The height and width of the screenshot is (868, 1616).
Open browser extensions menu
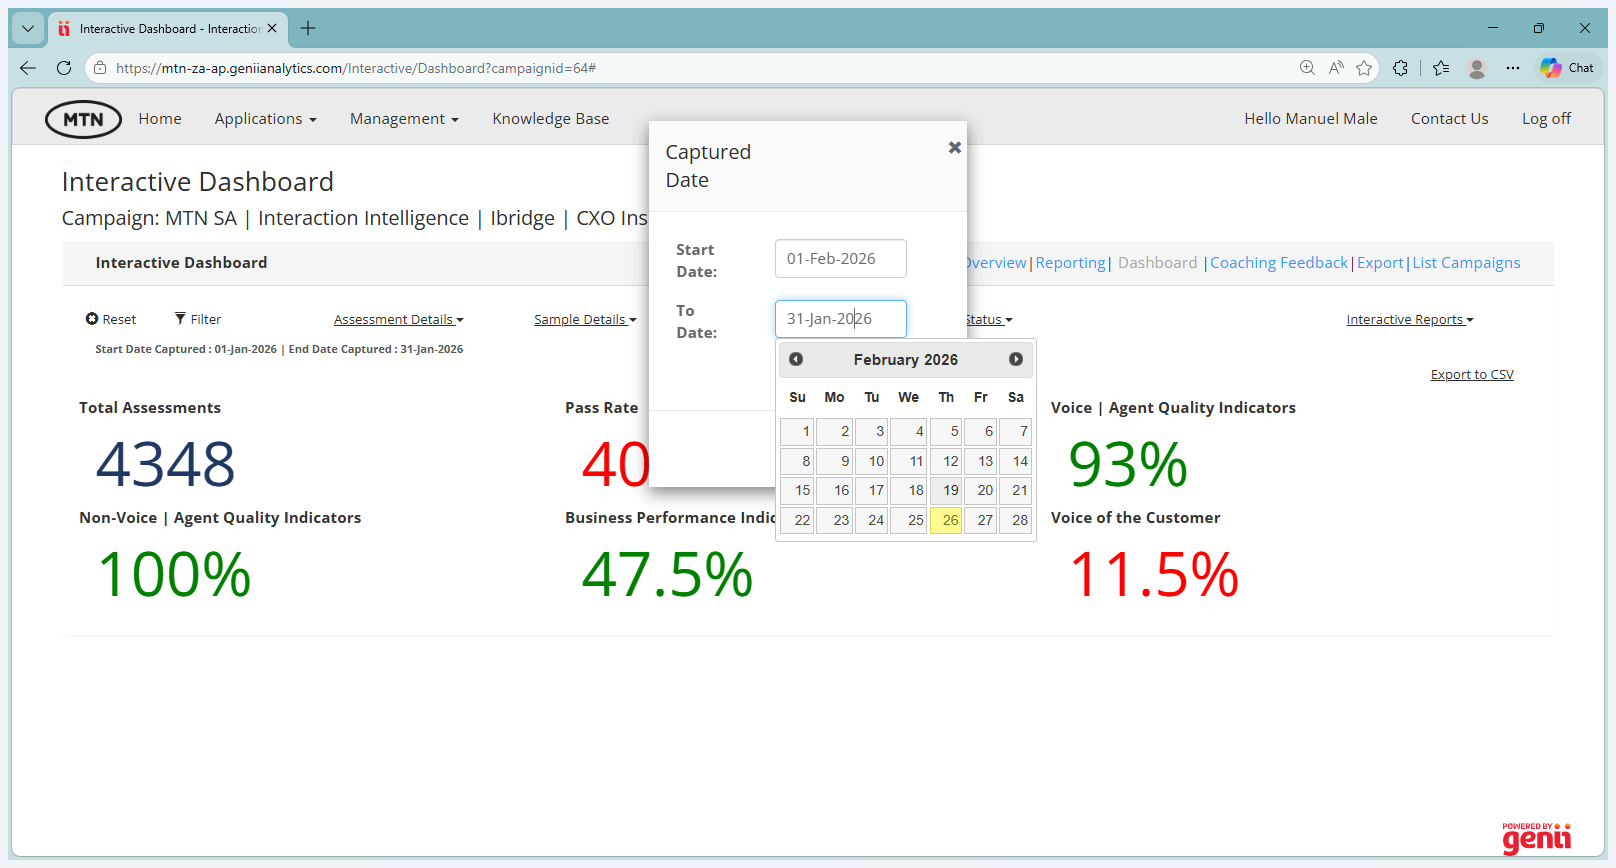[x=1400, y=68]
